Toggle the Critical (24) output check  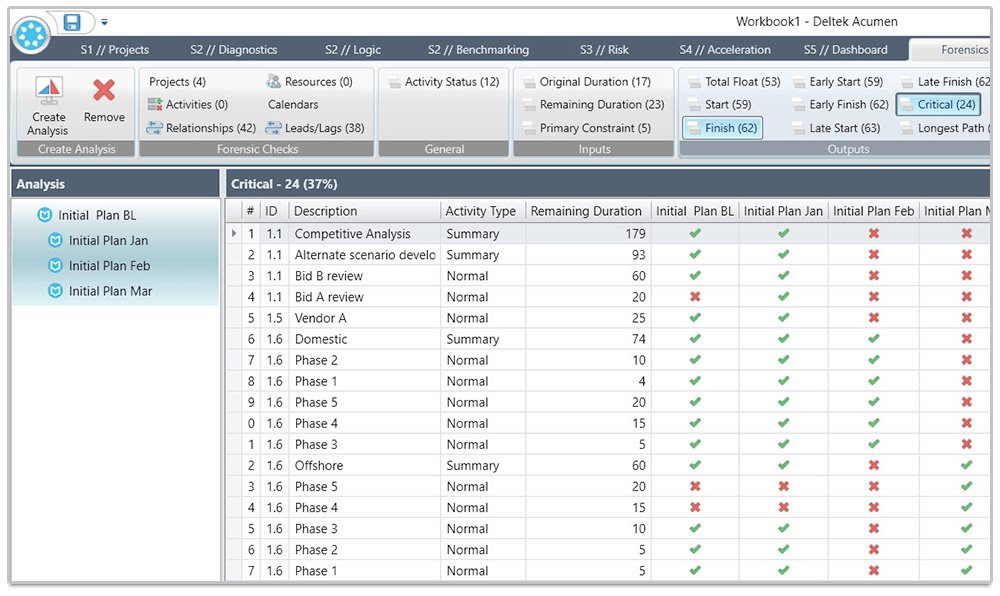coord(938,104)
